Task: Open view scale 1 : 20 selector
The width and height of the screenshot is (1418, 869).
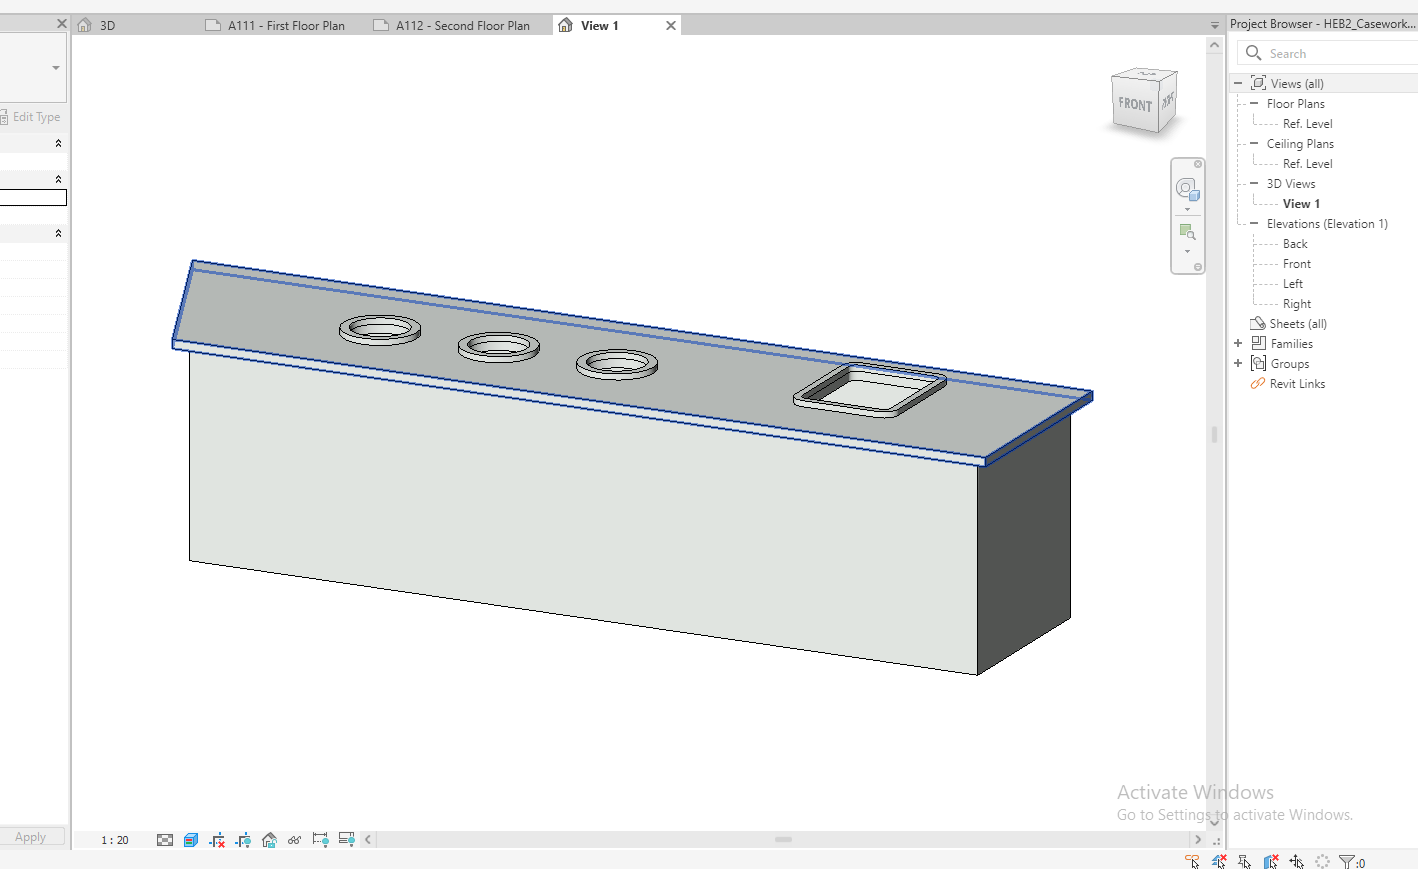Action: (115, 840)
